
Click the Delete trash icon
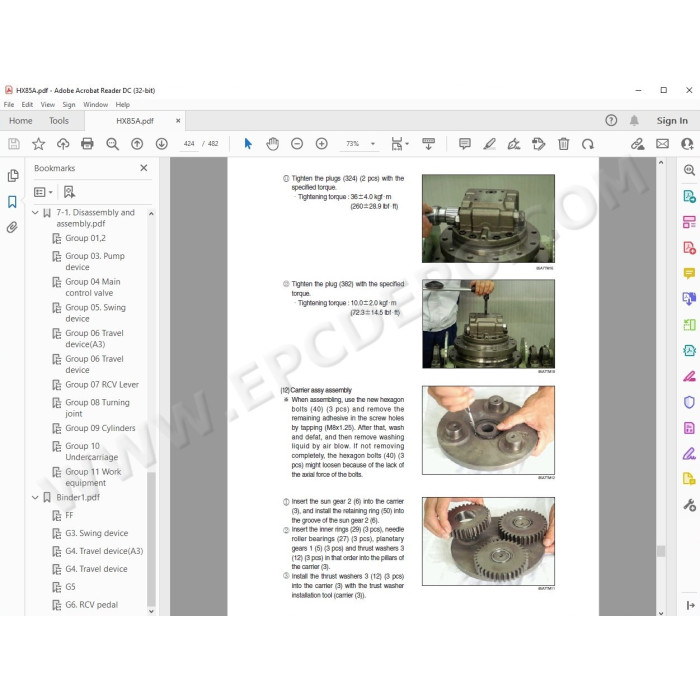(x=563, y=144)
